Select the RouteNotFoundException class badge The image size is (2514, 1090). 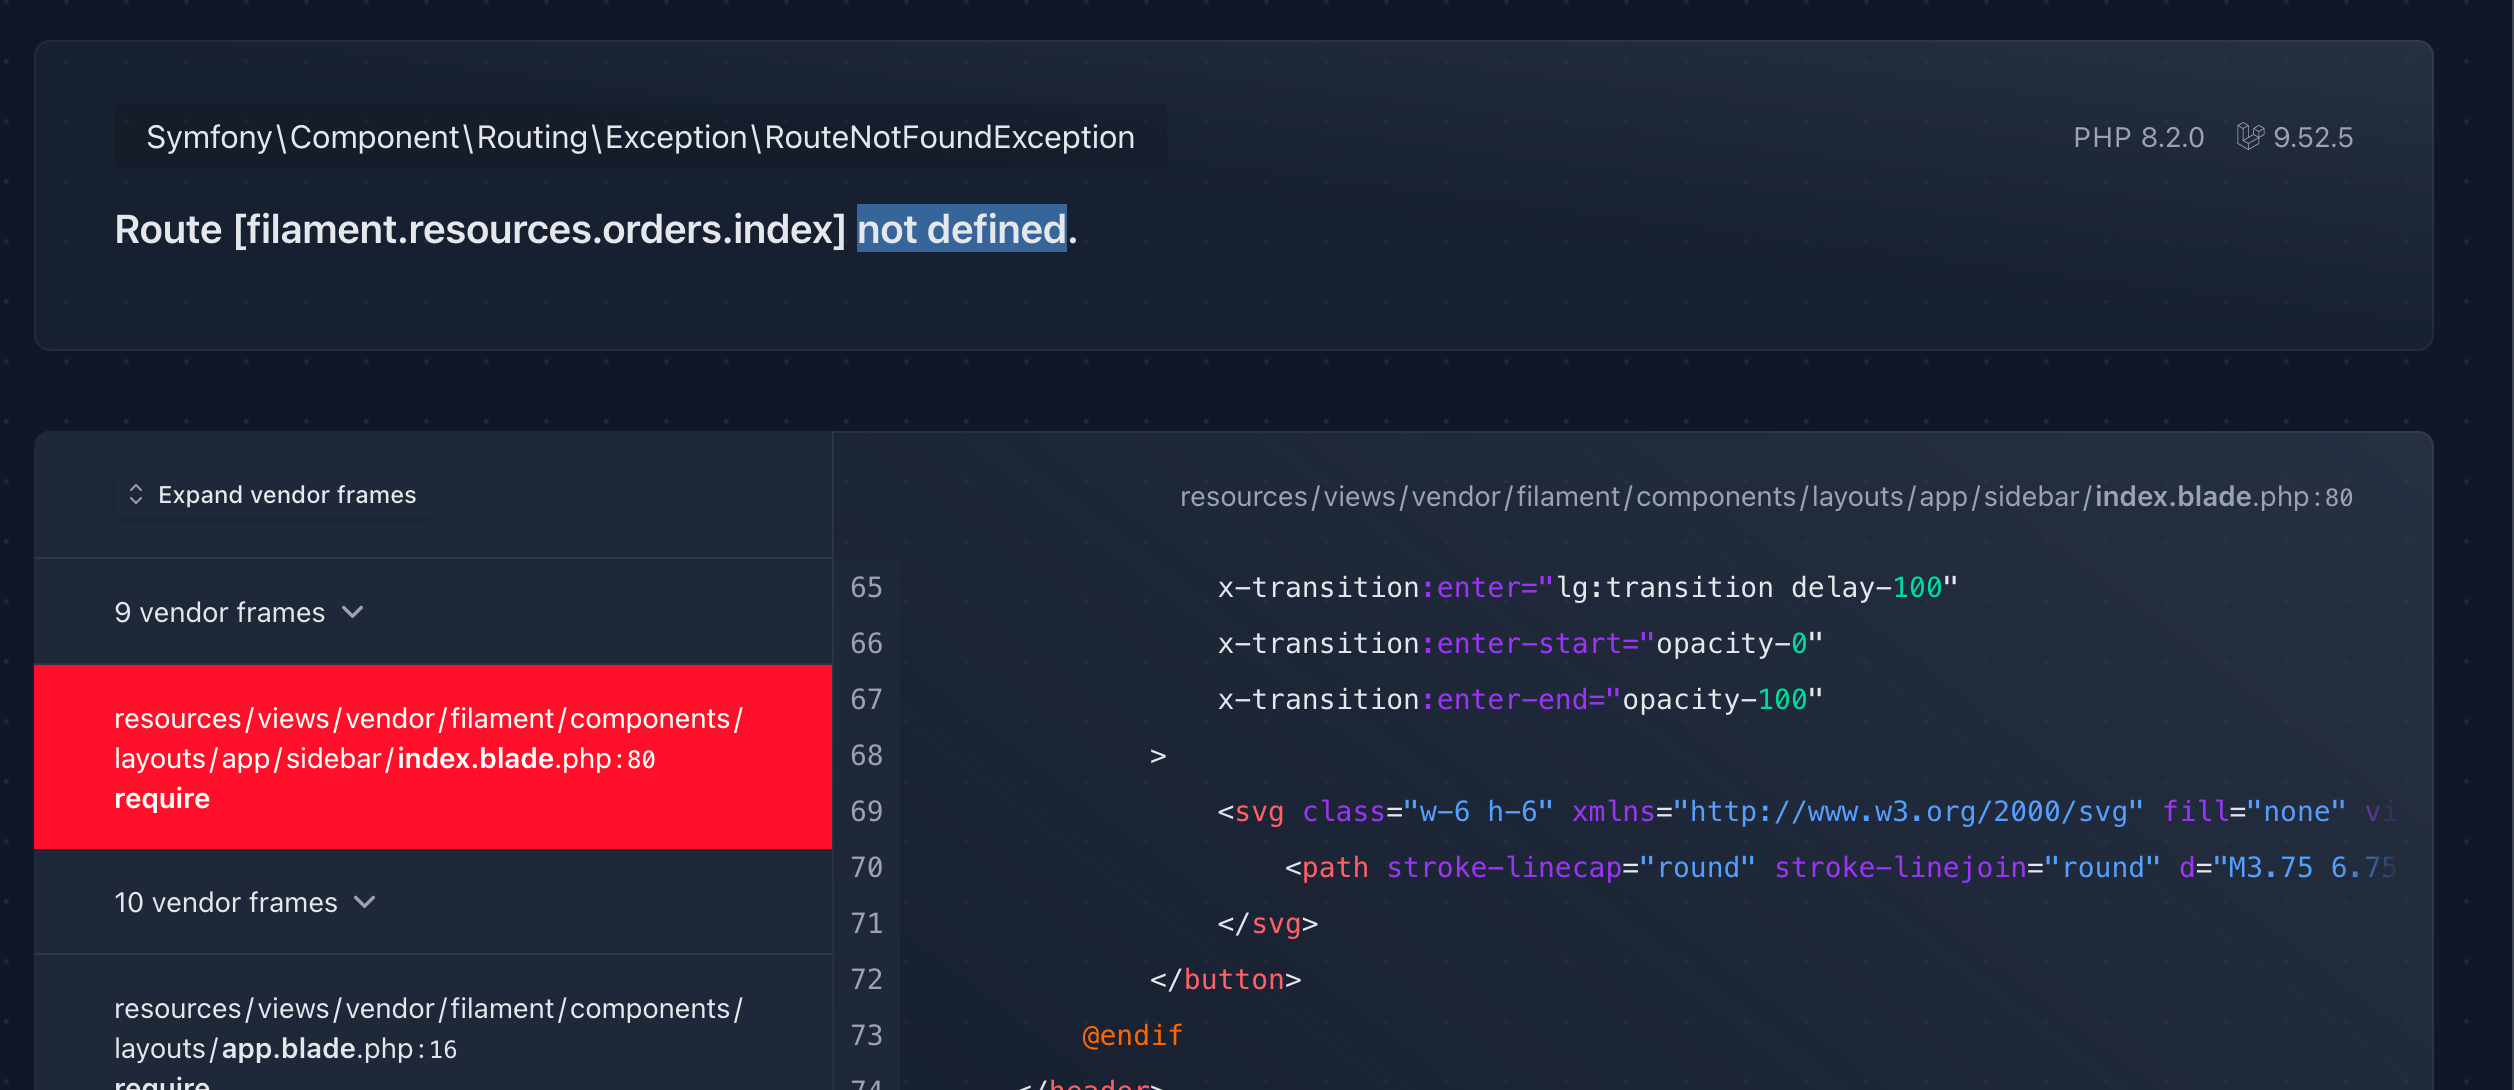point(640,137)
